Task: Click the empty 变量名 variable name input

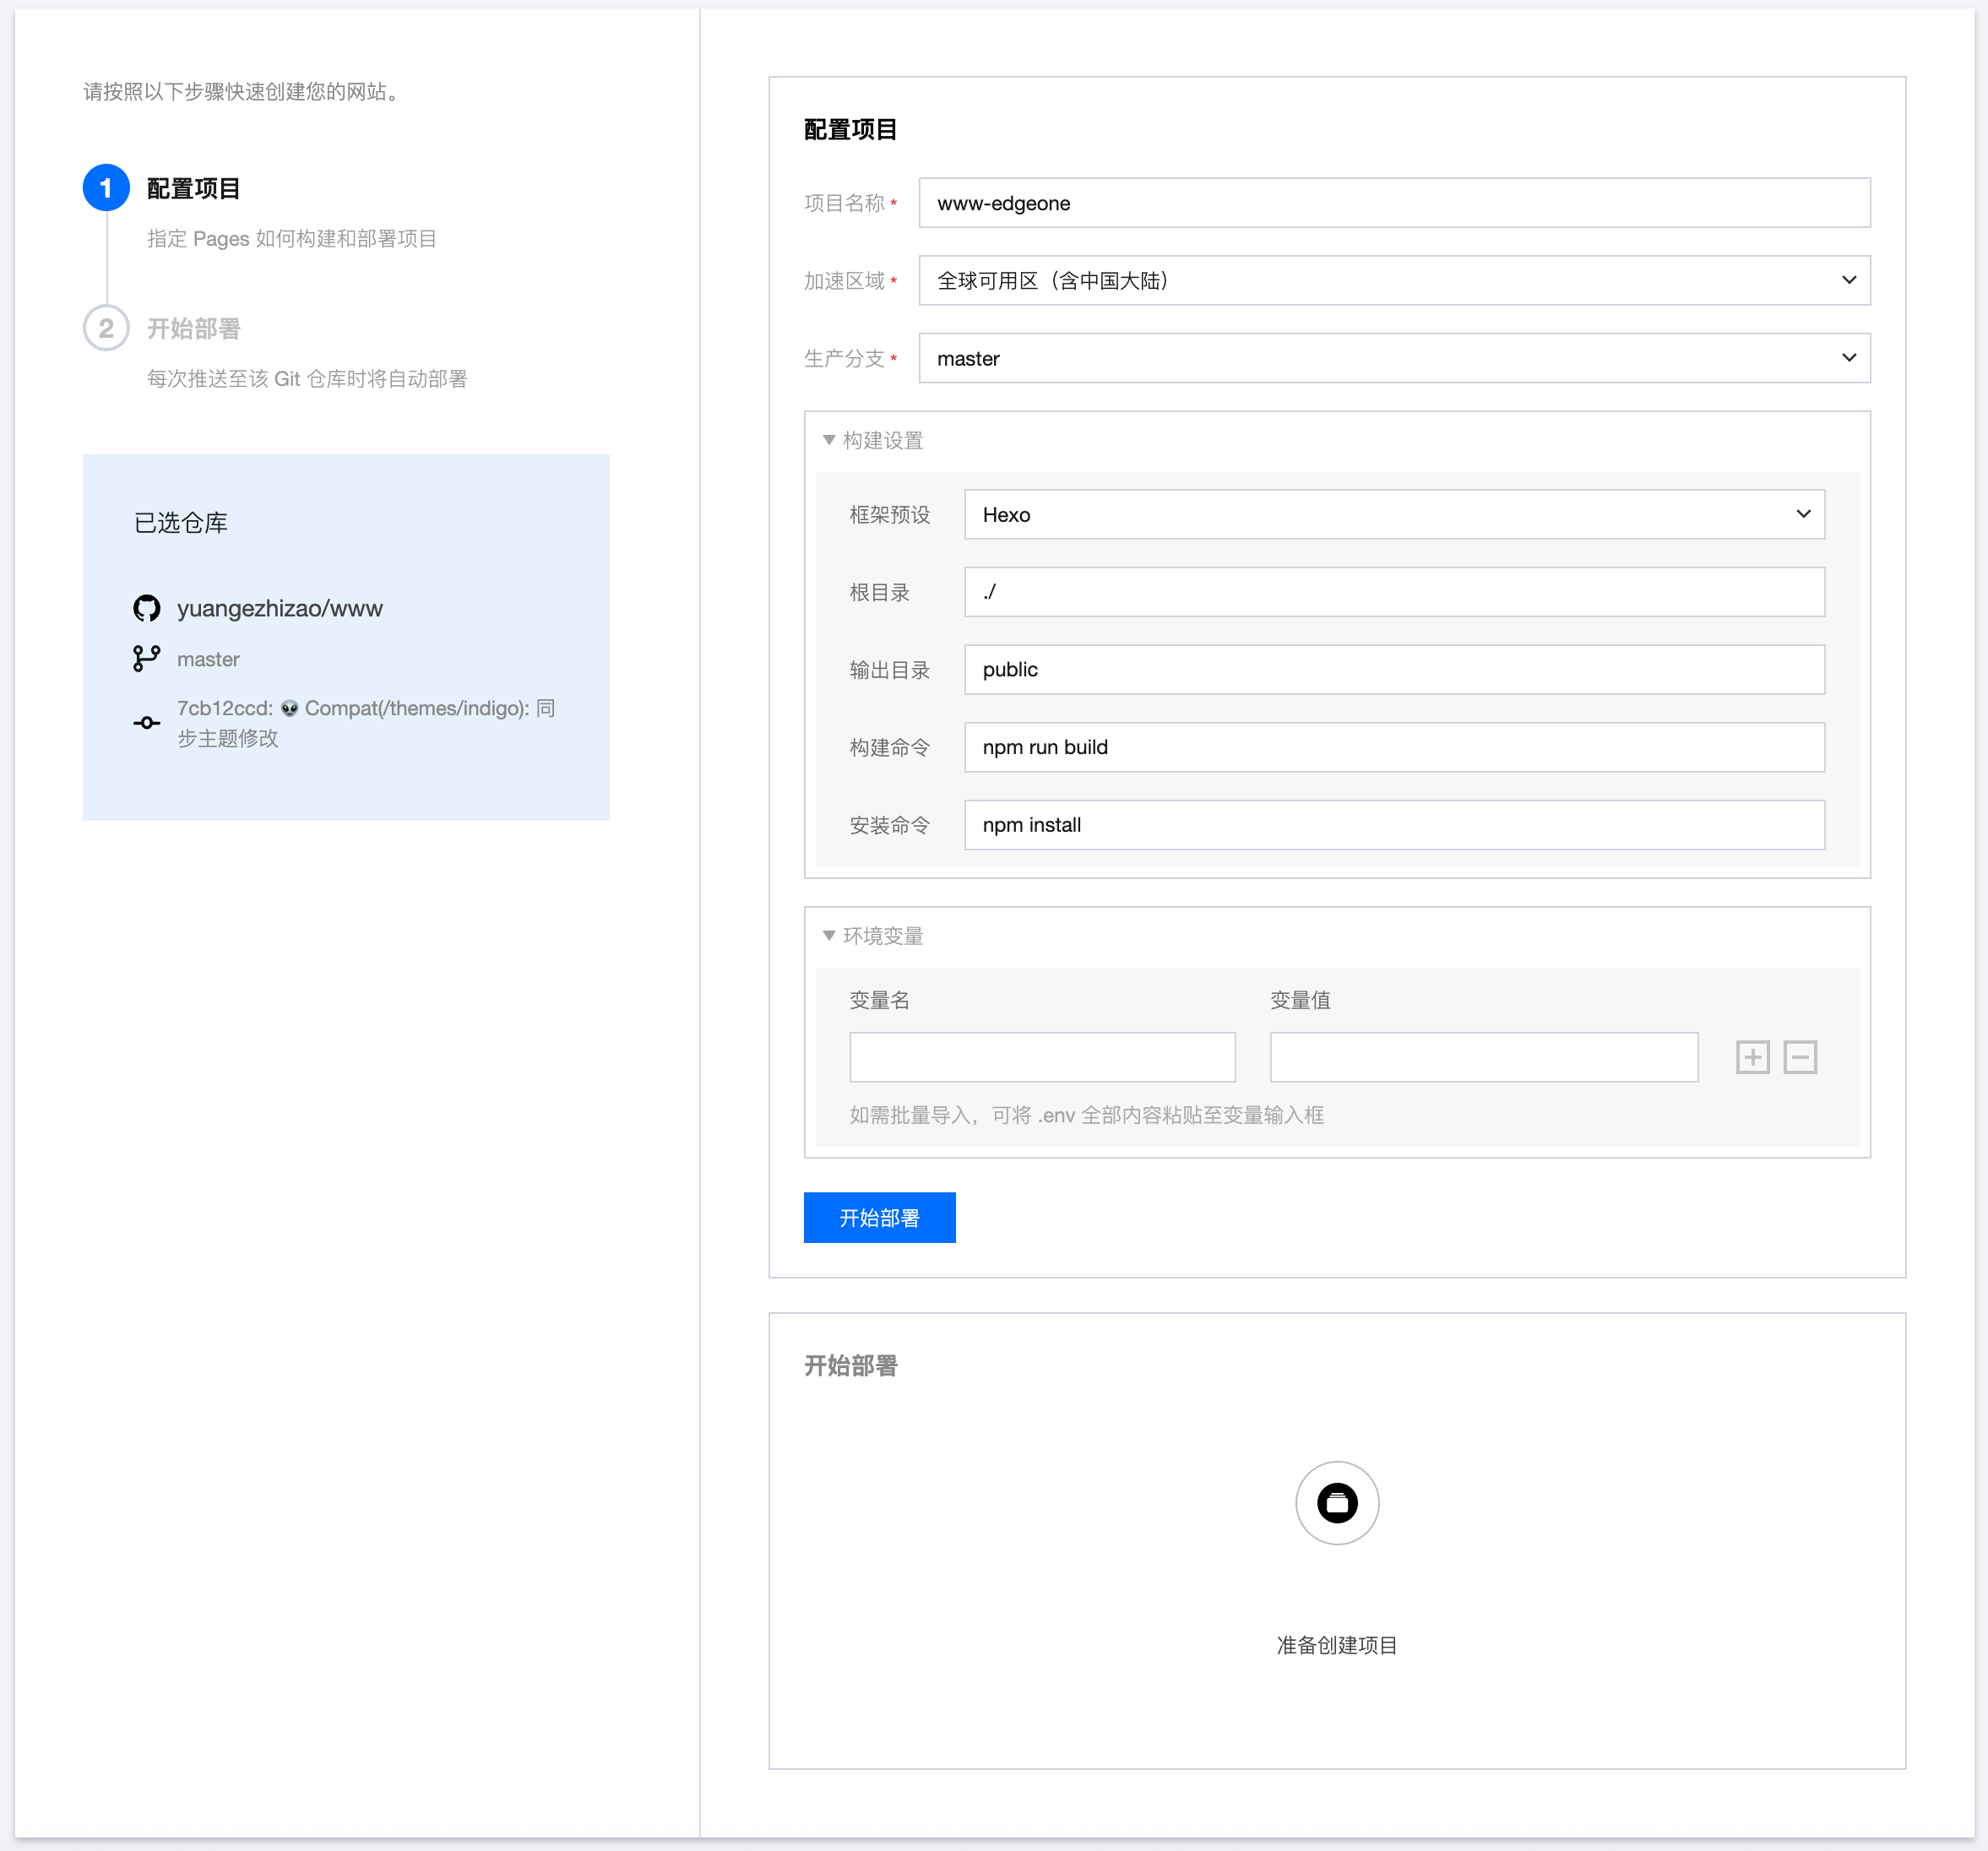Action: (x=1042, y=1057)
